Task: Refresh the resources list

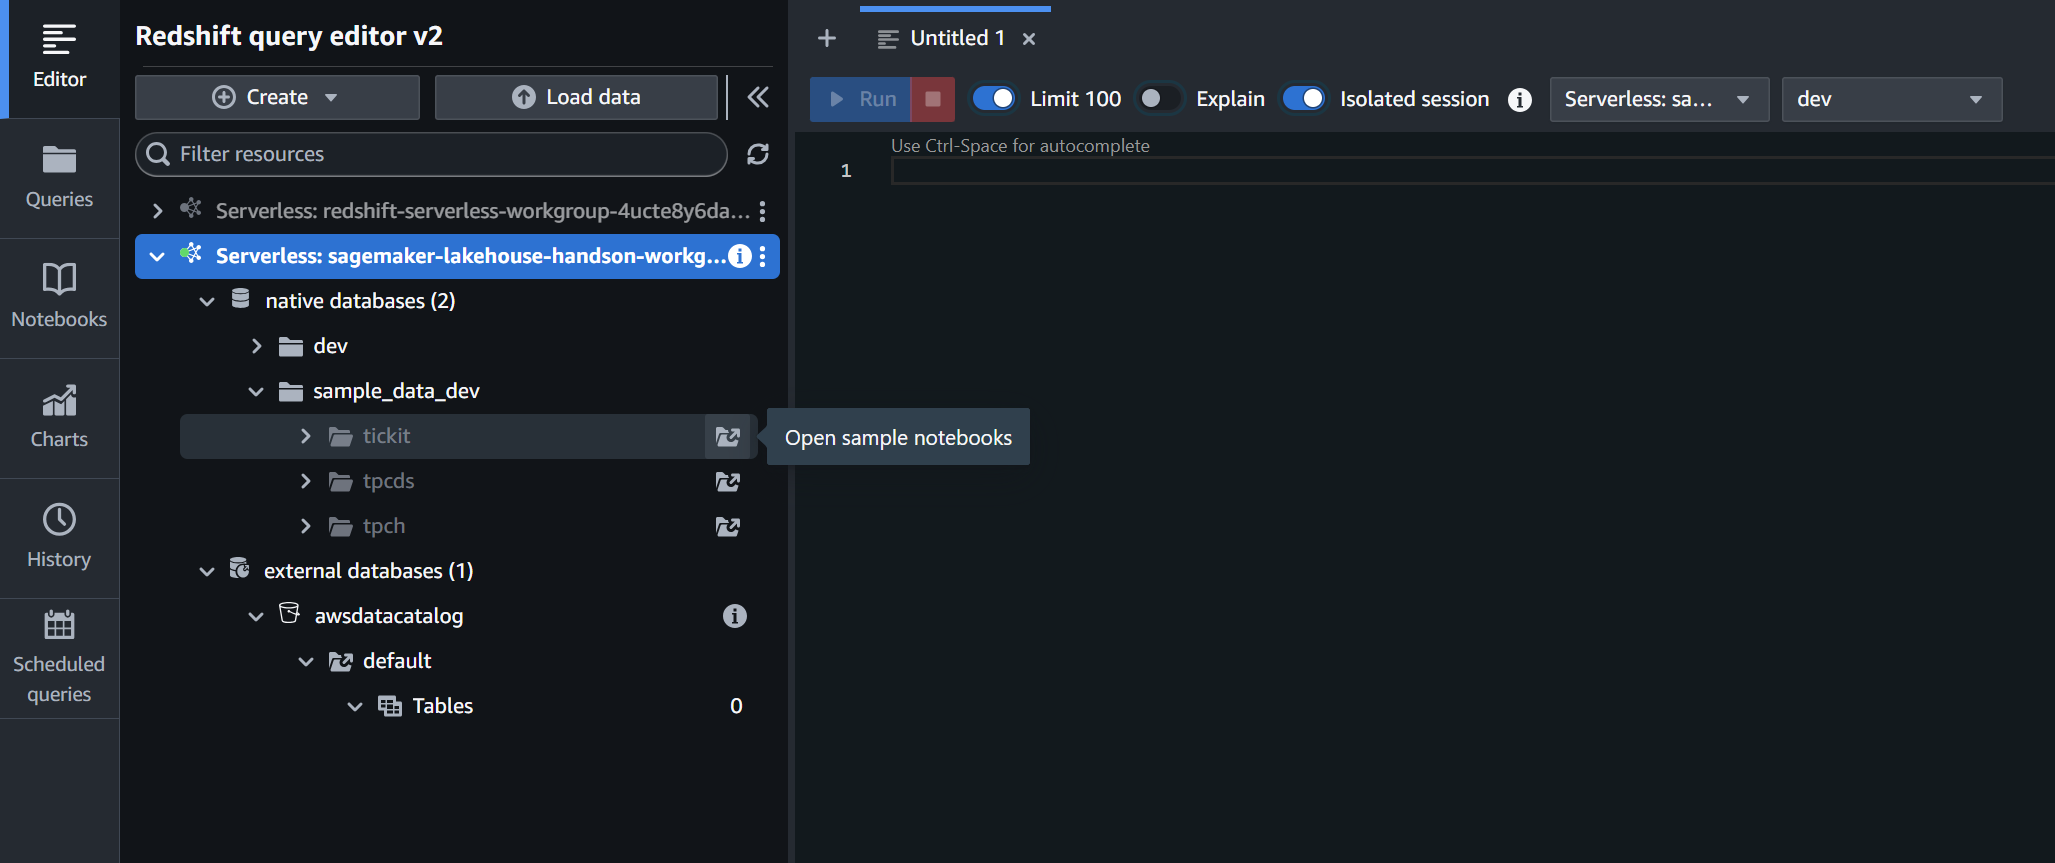Action: (758, 154)
